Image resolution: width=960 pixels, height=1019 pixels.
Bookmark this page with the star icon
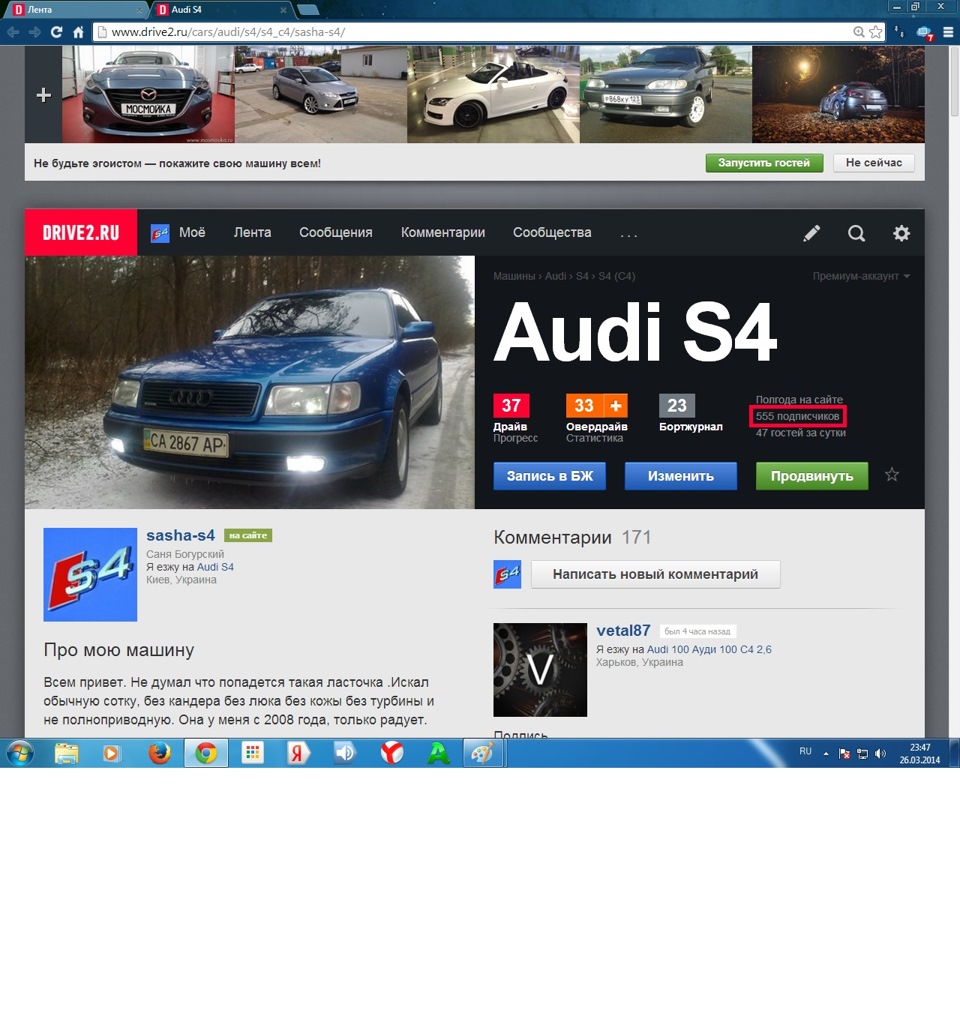point(876,32)
